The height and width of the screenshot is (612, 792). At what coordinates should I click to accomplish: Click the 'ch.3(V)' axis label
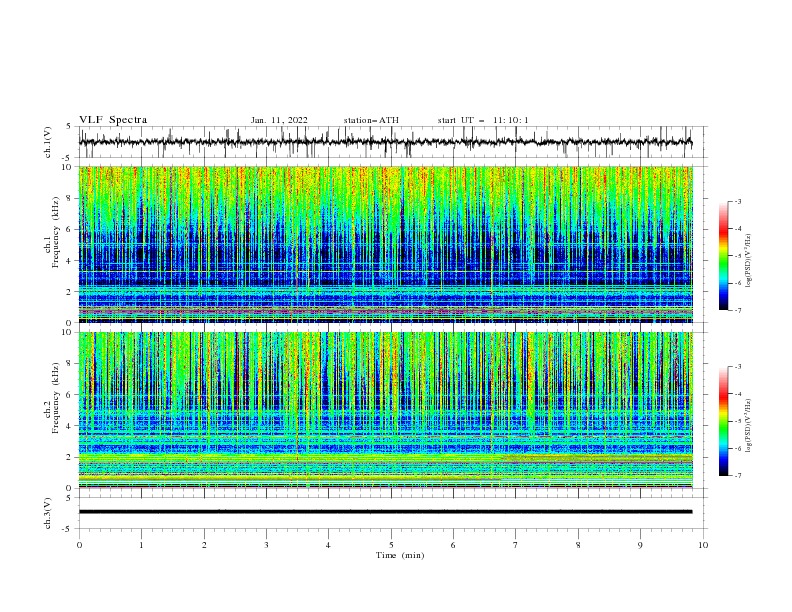(48, 513)
